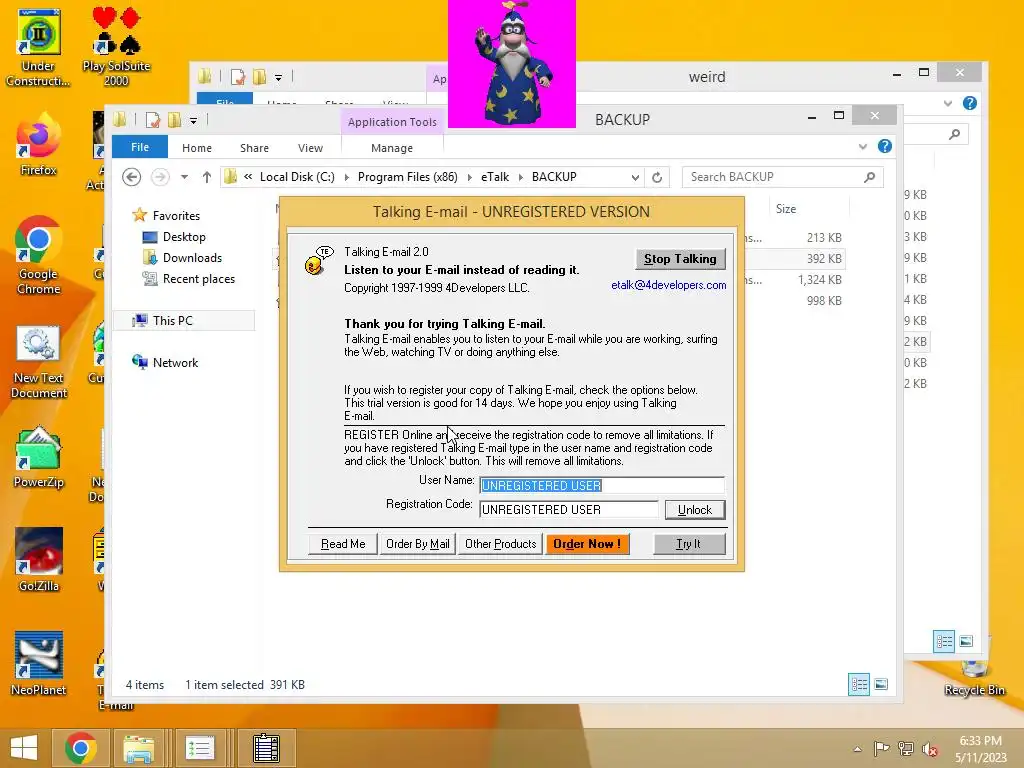The height and width of the screenshot is (768, 1024).
Task: Open the File tab in BACKUP window
Action: pyautogui.click(x=140, y=147)
